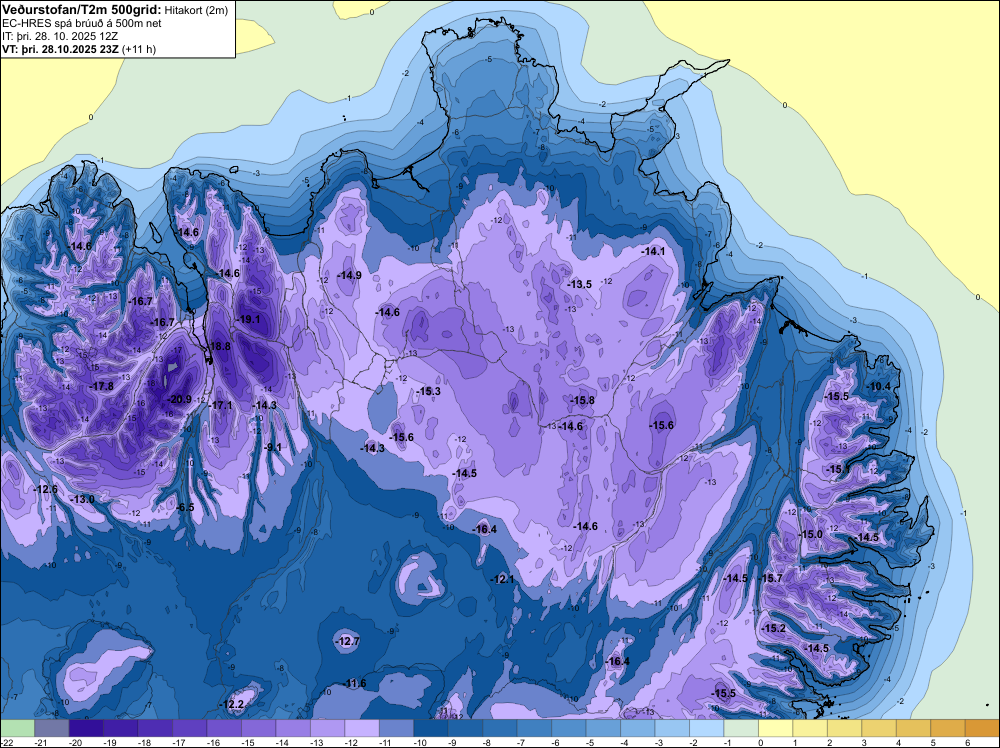Pick the light green legend swatch above -22

17,728
